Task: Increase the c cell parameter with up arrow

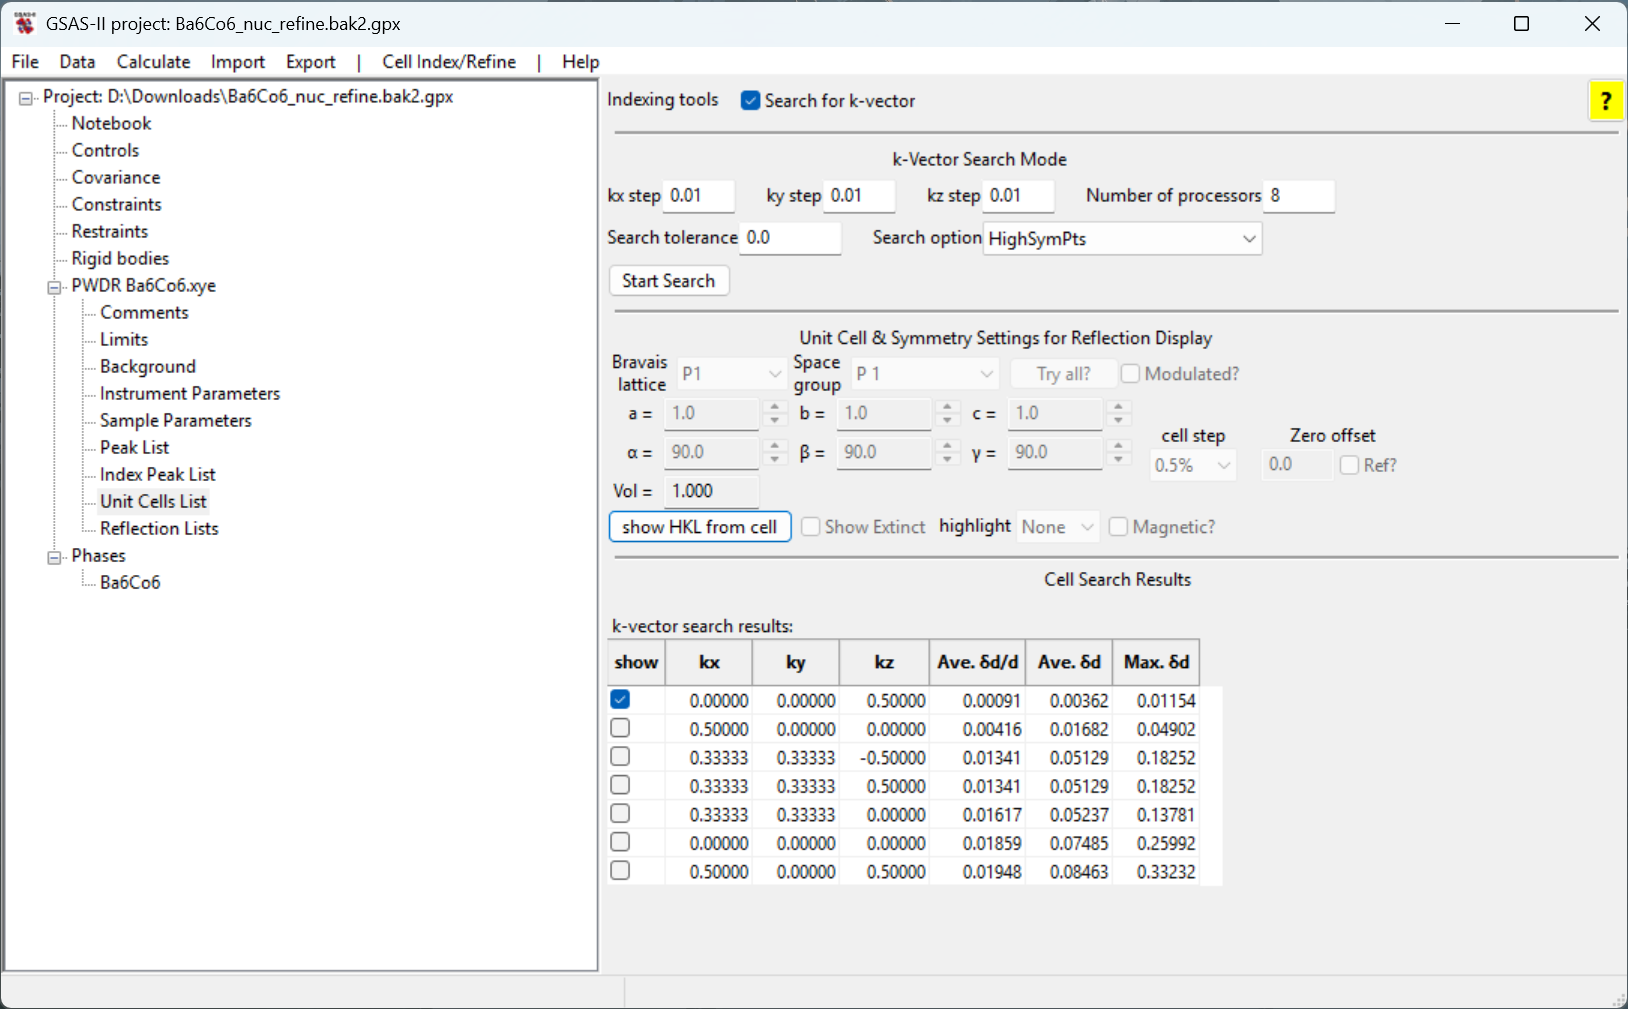Action: tap(1119, 406)
